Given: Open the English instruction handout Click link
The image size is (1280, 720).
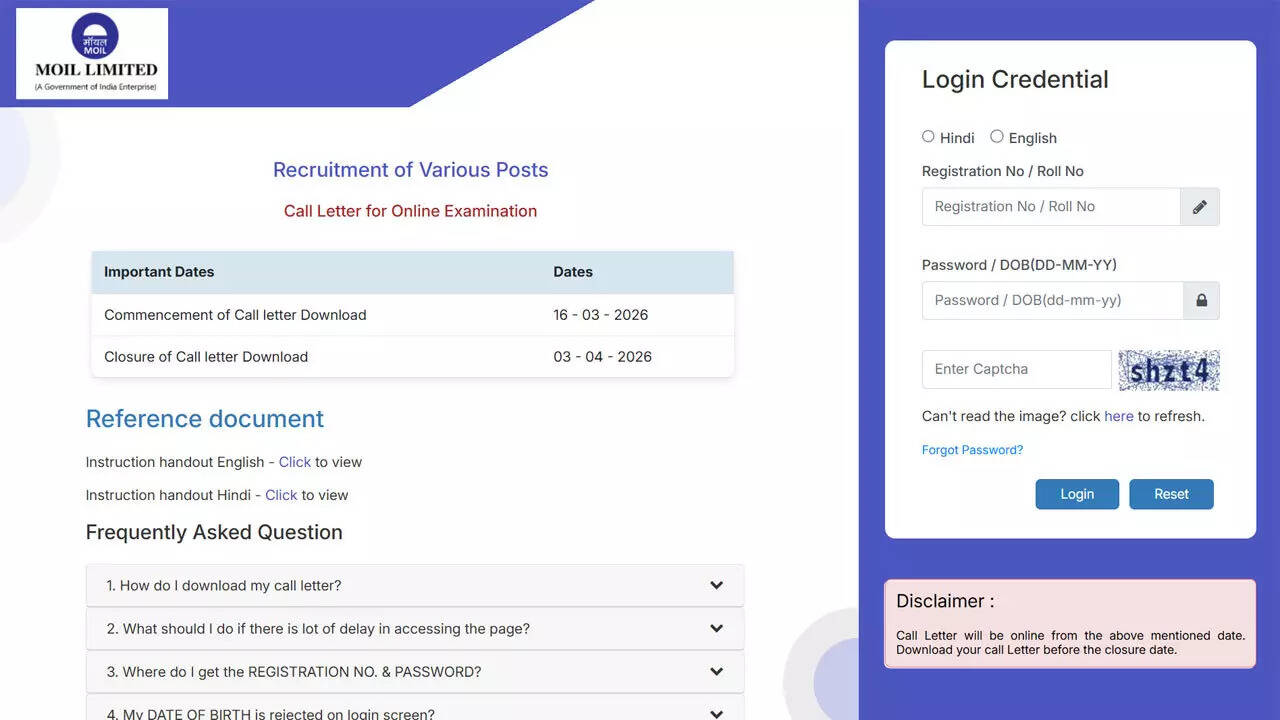Looking at the screenshot, I should (294, 462).
